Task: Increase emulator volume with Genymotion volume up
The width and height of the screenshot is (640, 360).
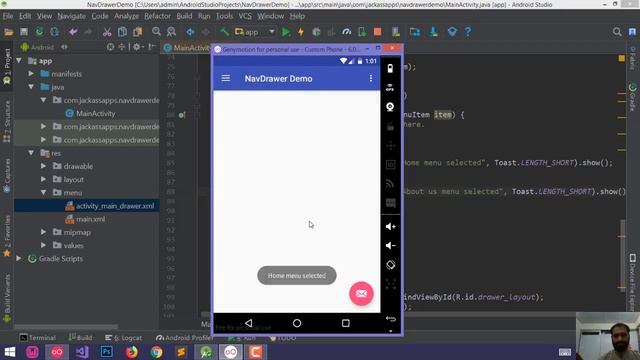Action: pos(391,227)
